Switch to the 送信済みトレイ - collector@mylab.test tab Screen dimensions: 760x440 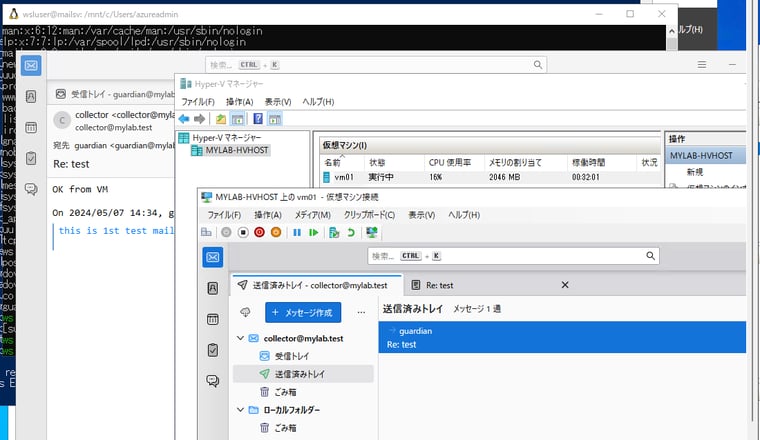[x=317, y=285]
